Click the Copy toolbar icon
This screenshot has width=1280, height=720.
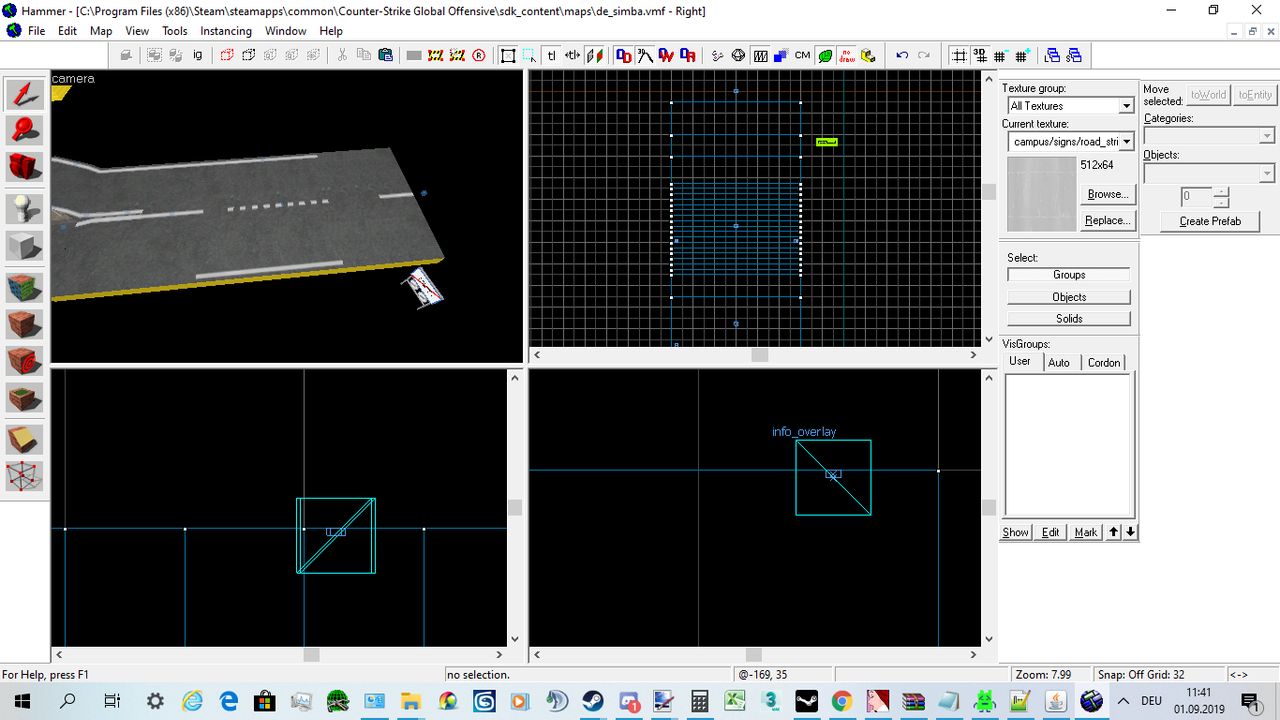[364, 56]
